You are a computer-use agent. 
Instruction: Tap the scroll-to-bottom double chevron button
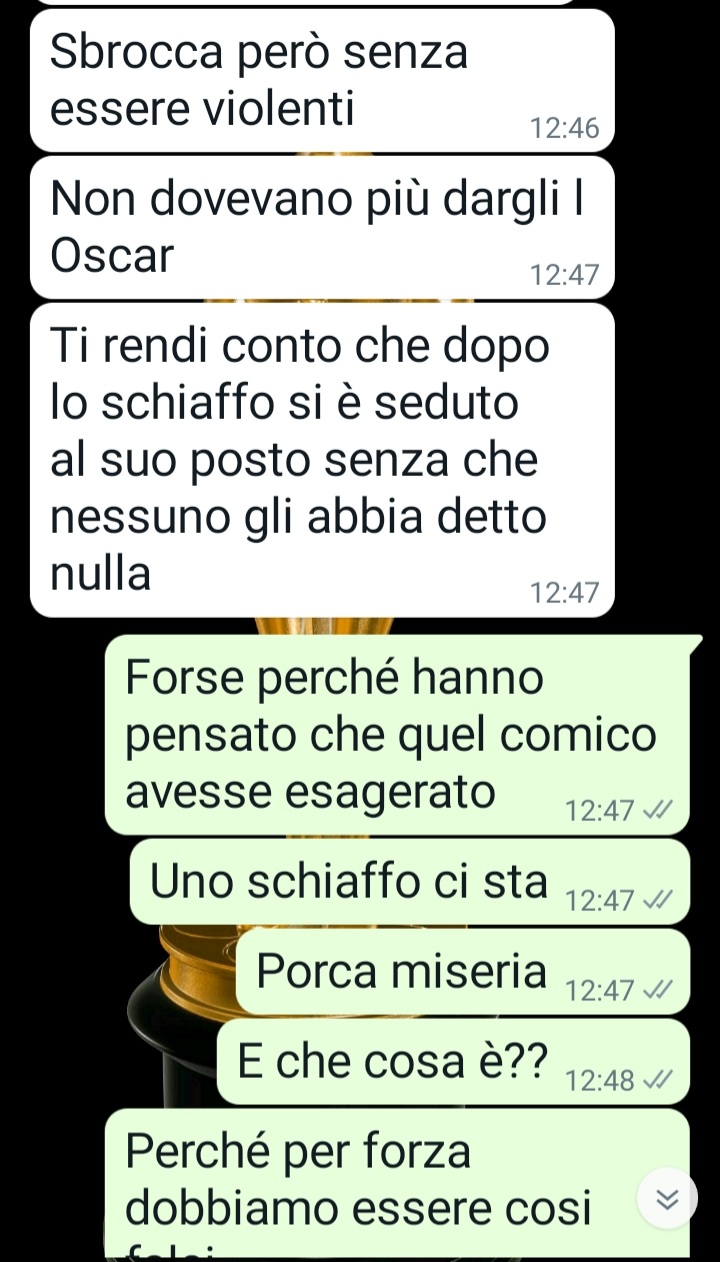pos(667,1198)
